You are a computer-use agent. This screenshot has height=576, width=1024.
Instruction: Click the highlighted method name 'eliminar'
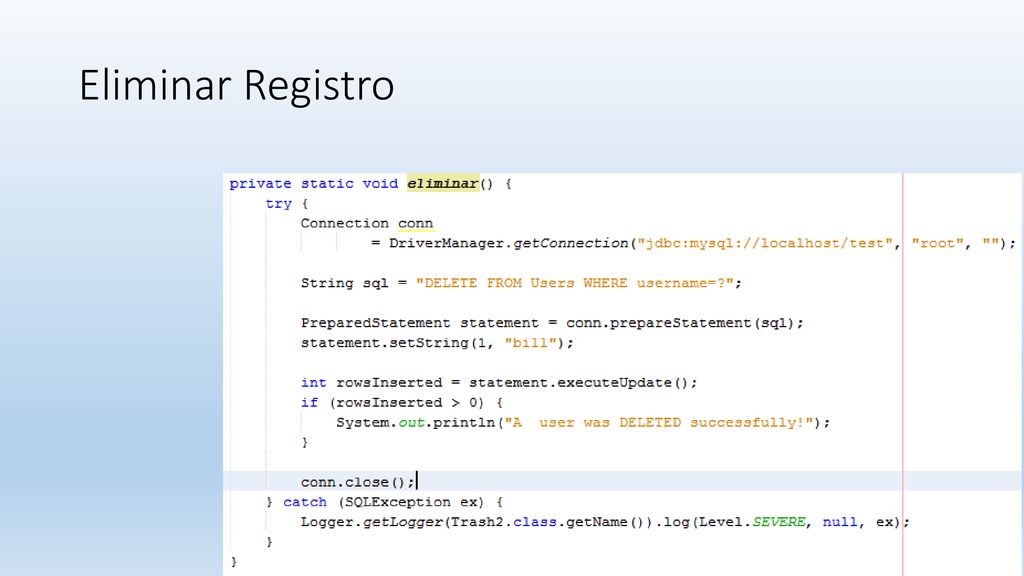(443, 184)
